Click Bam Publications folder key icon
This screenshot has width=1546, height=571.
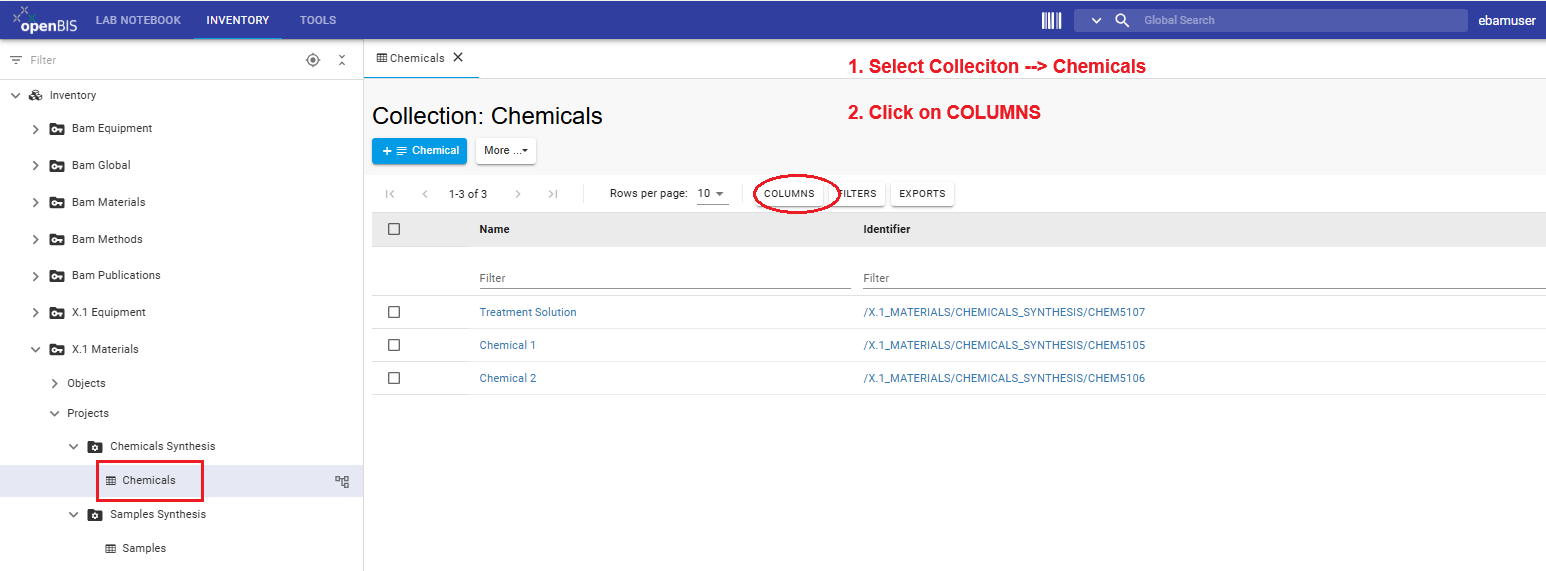click(x=58, y=276)
